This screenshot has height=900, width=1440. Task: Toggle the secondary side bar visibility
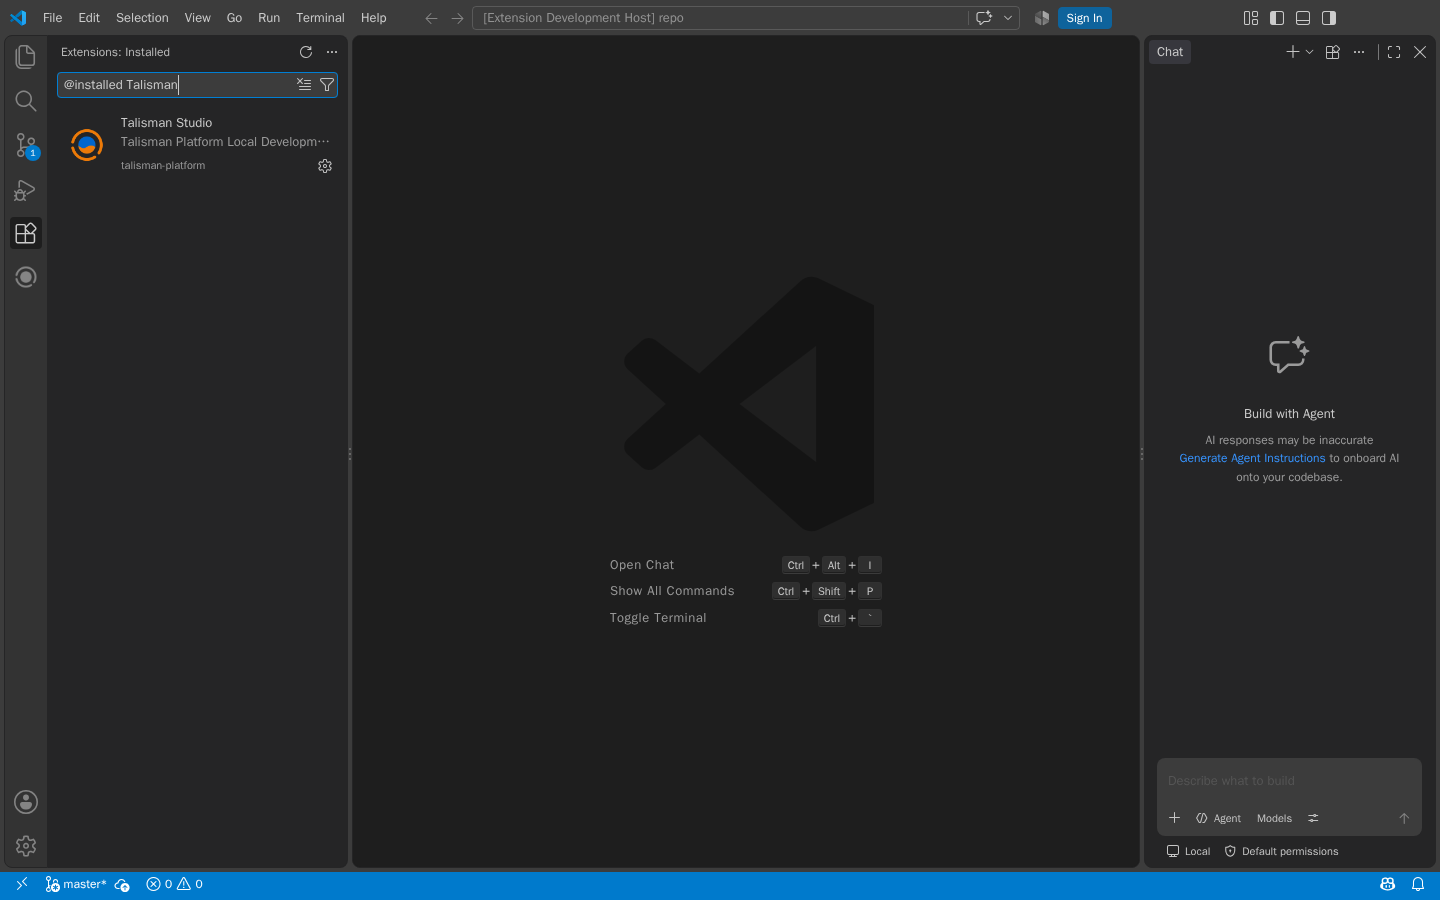(x=1329, y=18)
